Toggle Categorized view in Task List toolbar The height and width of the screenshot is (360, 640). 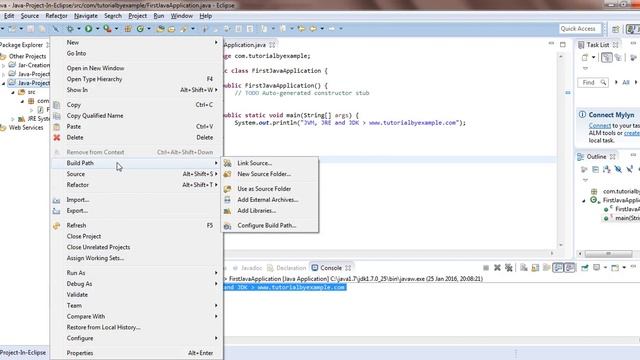point(607,58)
